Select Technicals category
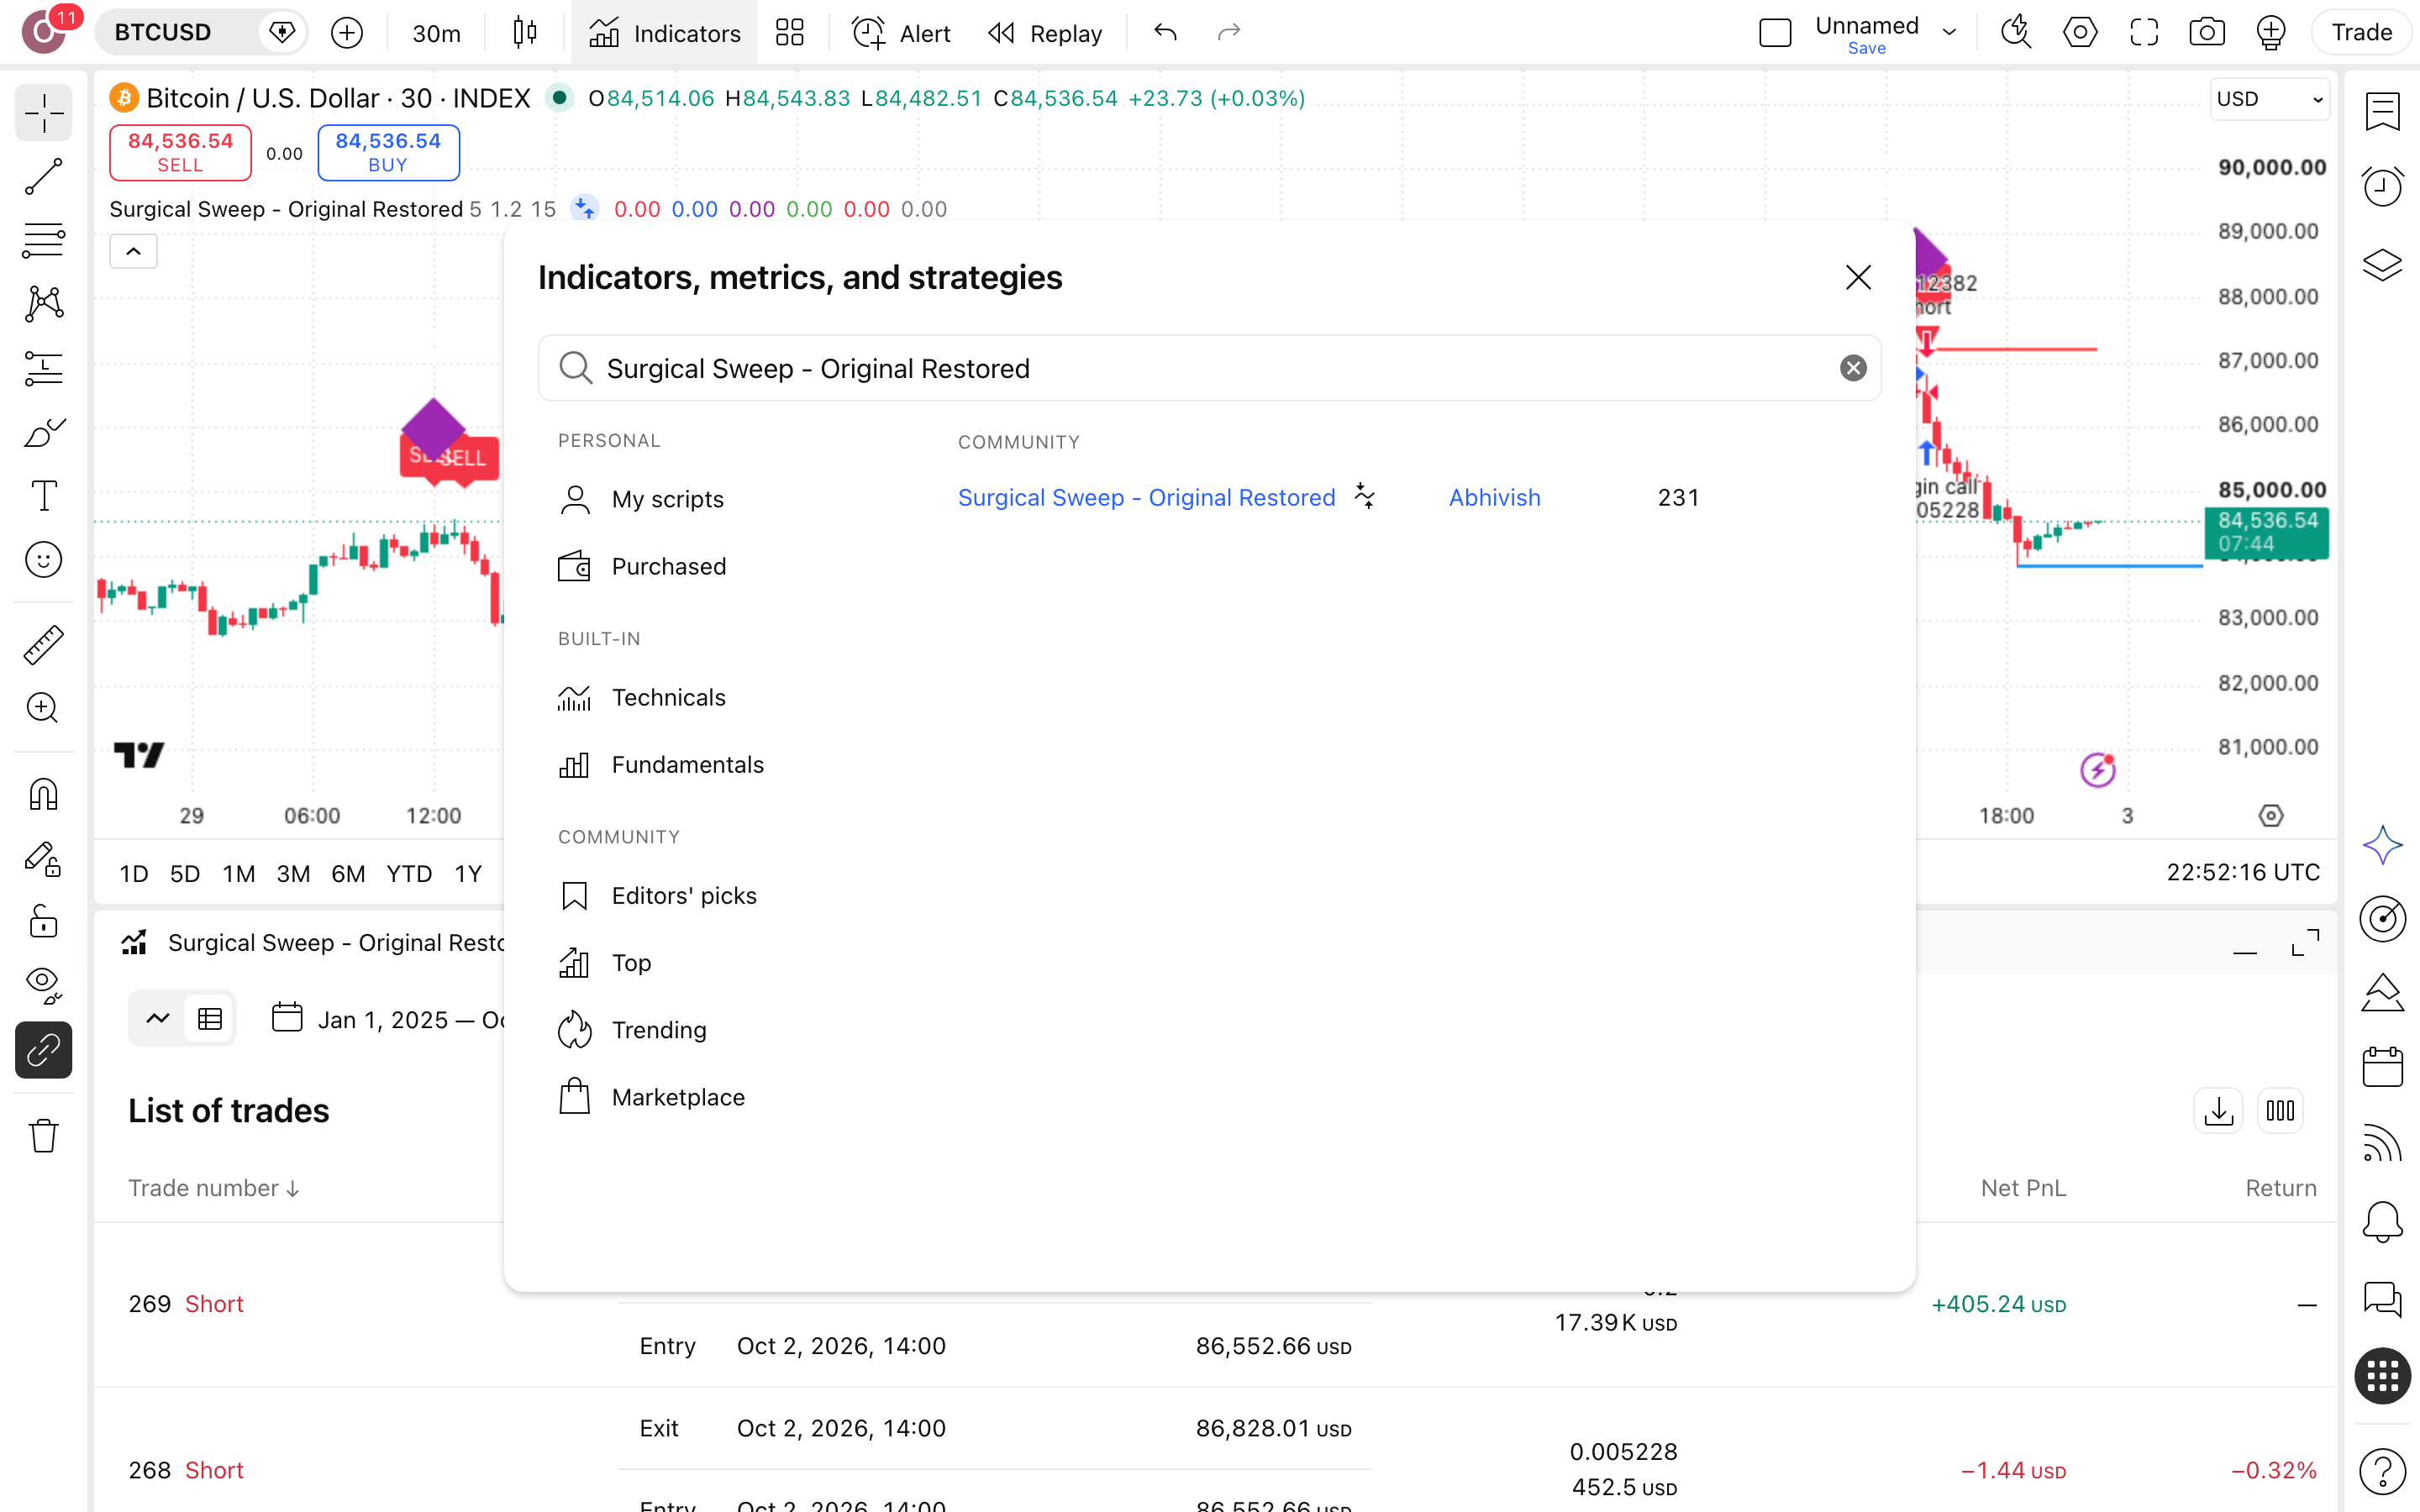The width and height of the screenshot is (2420, 1512). (x=642, y=697)
